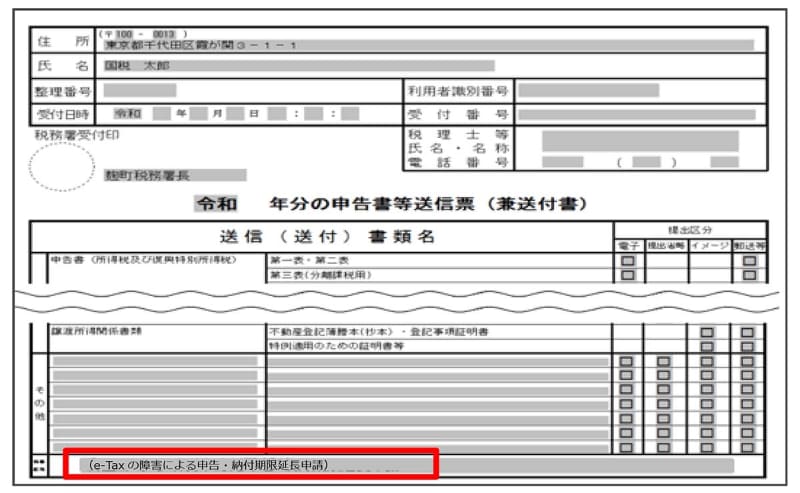Image resolution: width=800 pixels, height=493 pixels.
Task: Click the 日 field in 受付日時
Action: (235, 113)
